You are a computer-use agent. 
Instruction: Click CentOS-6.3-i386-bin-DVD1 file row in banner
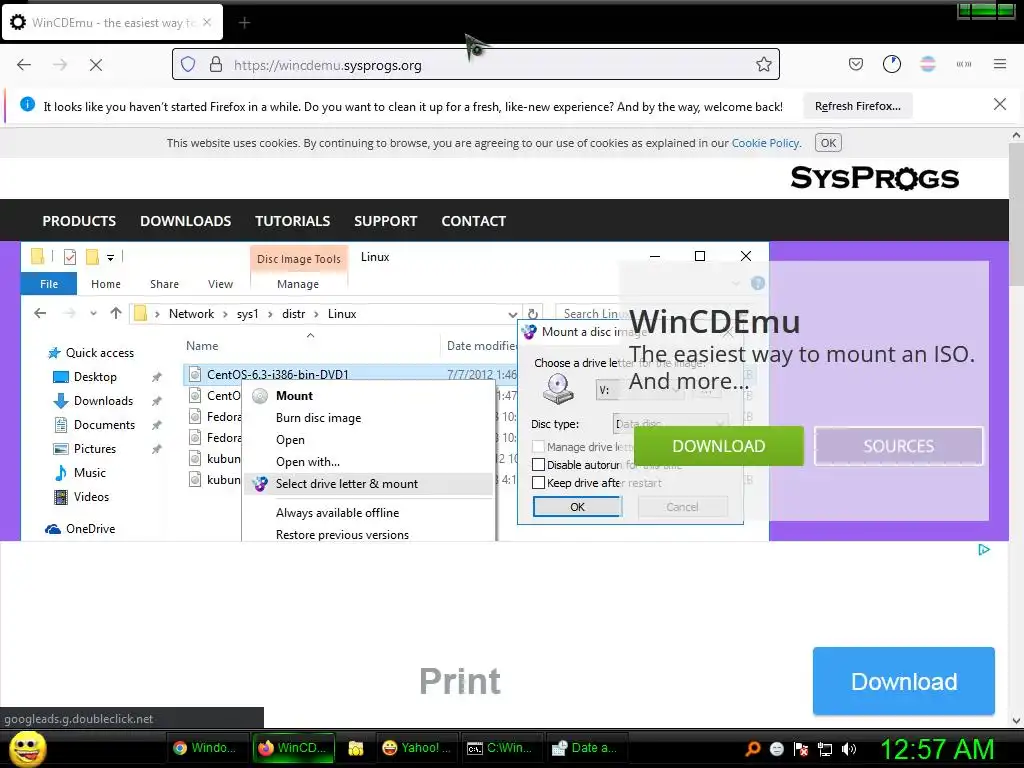coord(351,374)
